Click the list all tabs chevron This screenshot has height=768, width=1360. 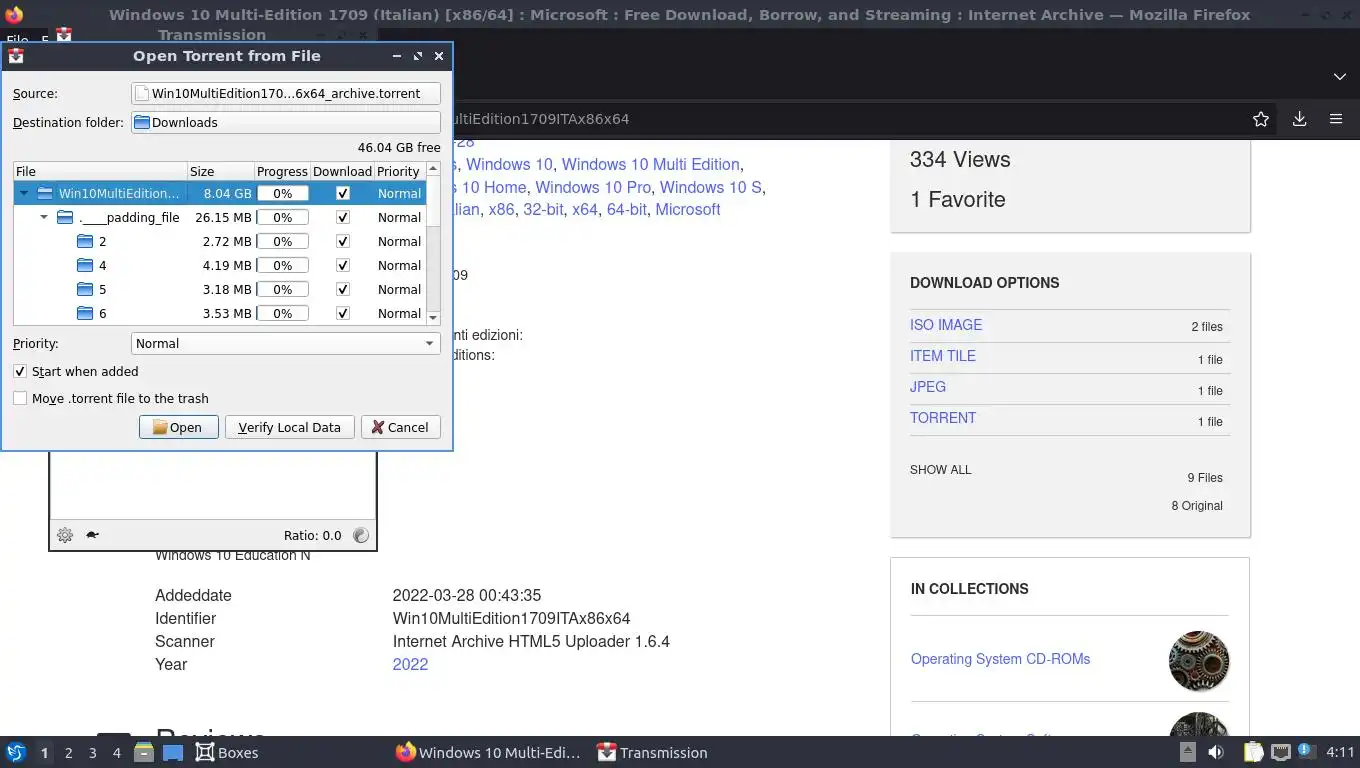click(x=1340, y=76)
